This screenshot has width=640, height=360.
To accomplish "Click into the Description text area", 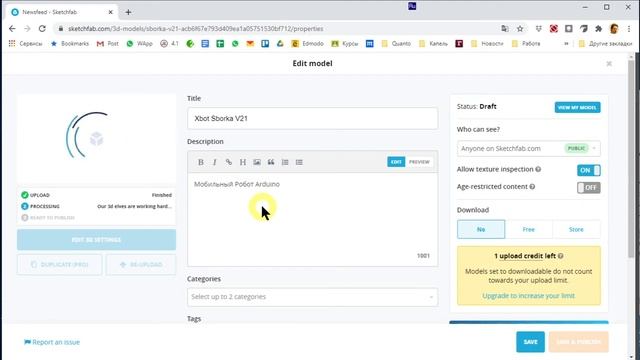I will coord(312,219).
